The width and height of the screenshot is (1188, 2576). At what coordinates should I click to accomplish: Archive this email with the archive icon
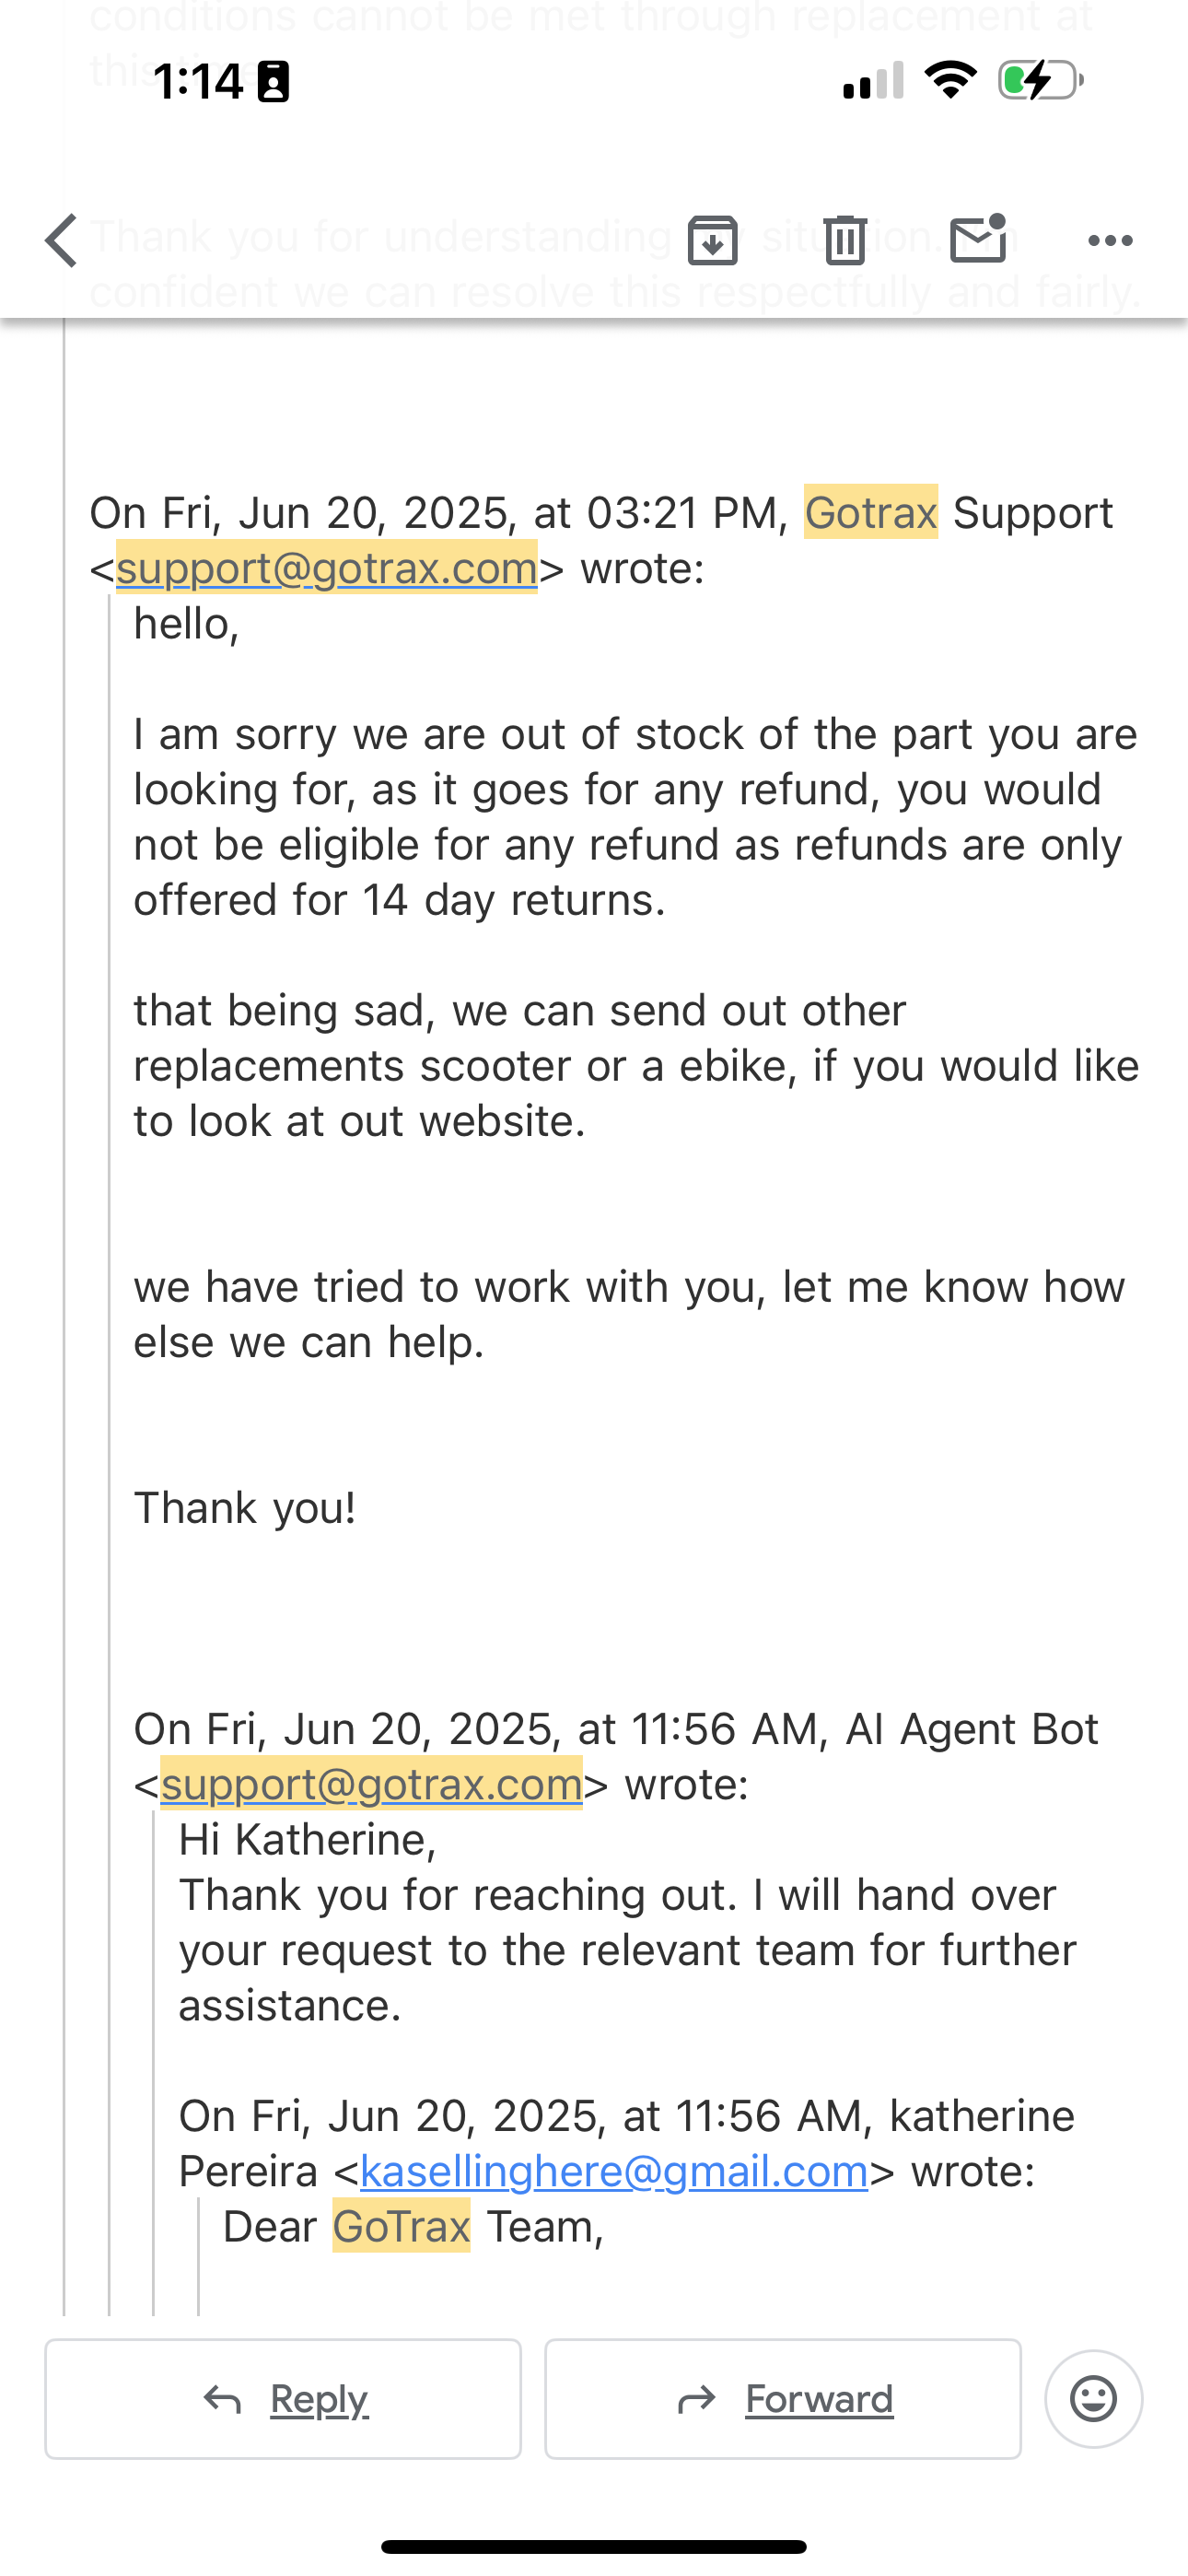(713, 240)
